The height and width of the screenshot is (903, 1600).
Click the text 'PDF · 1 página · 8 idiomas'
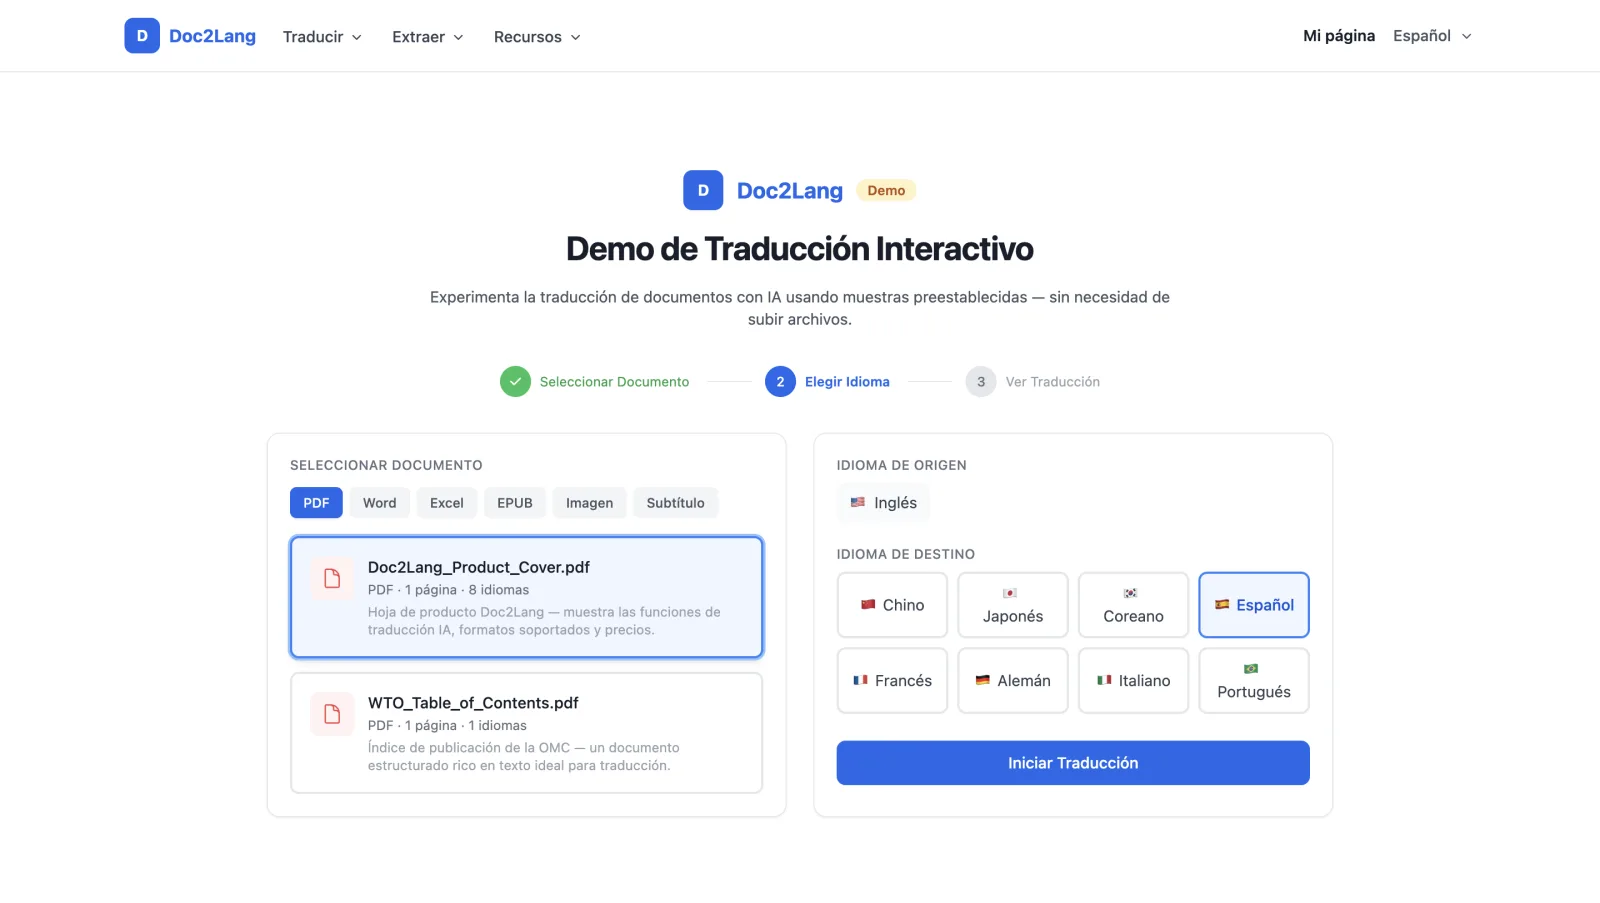448,590
